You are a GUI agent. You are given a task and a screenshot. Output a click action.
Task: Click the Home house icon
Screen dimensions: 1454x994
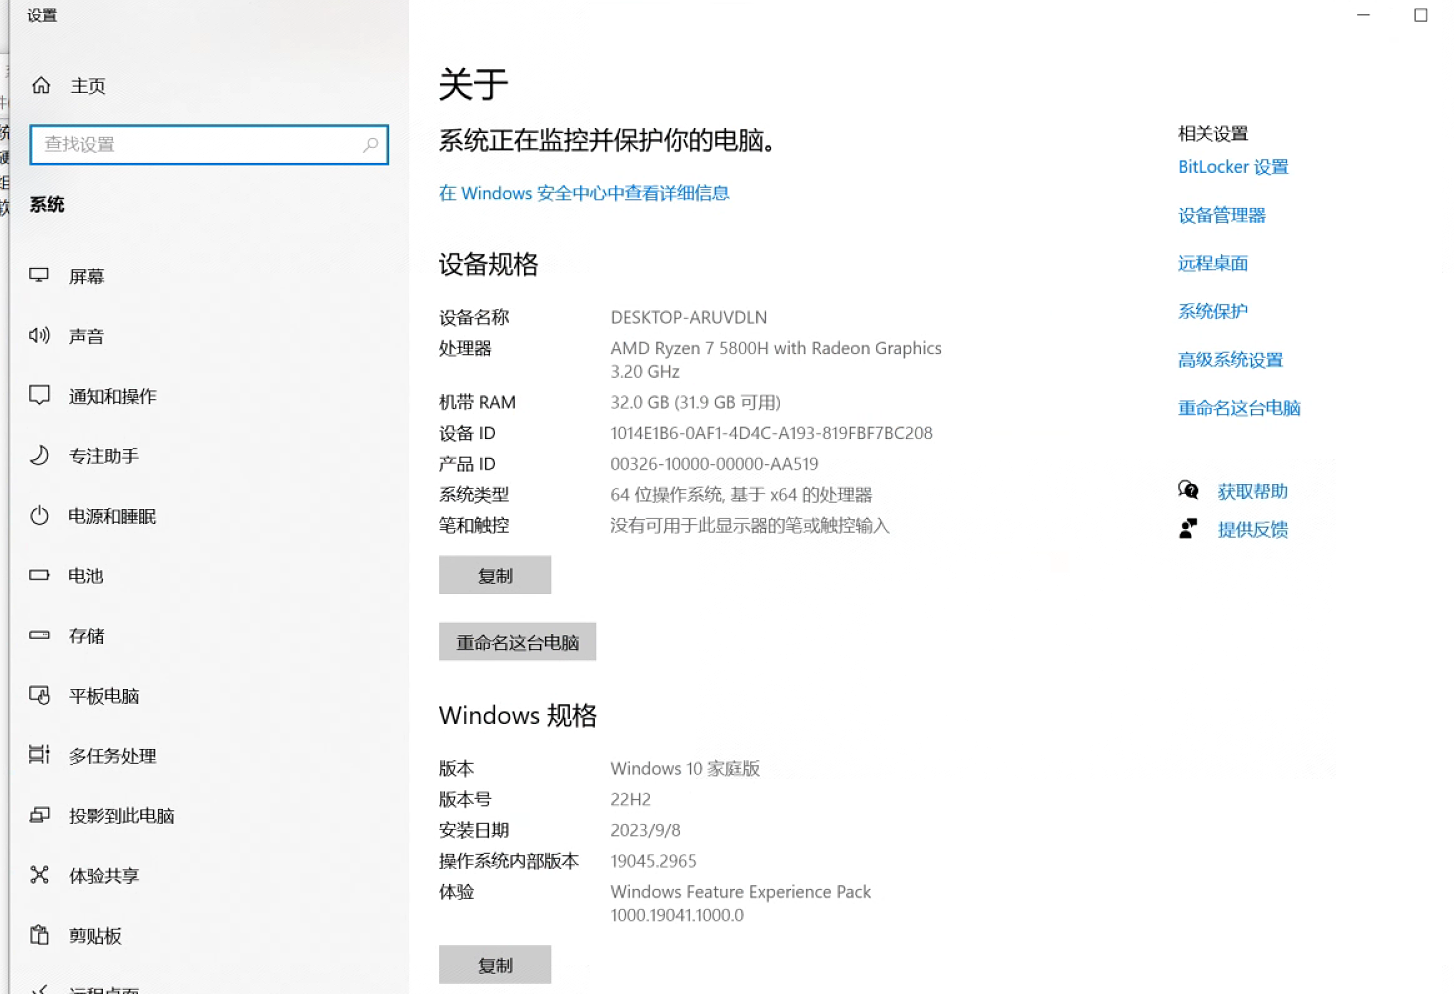[41, 85]
